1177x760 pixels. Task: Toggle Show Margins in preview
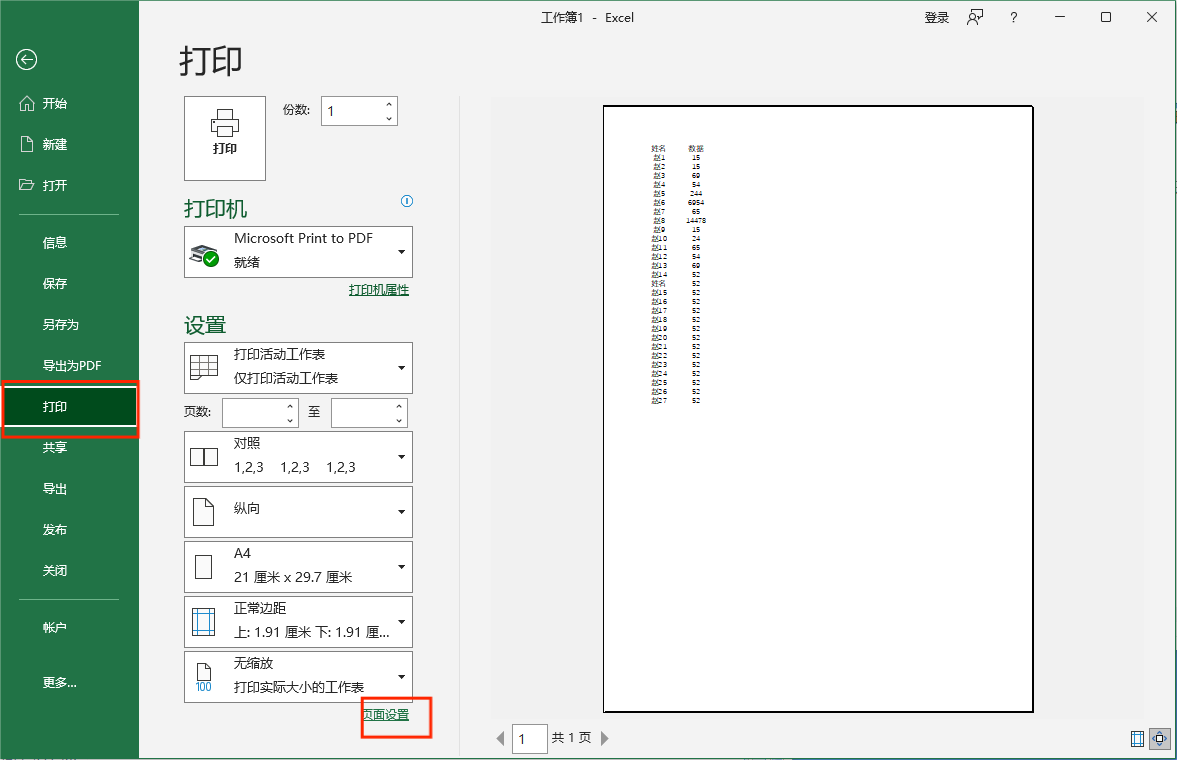pyautogui.click(x=1137, y=739)
